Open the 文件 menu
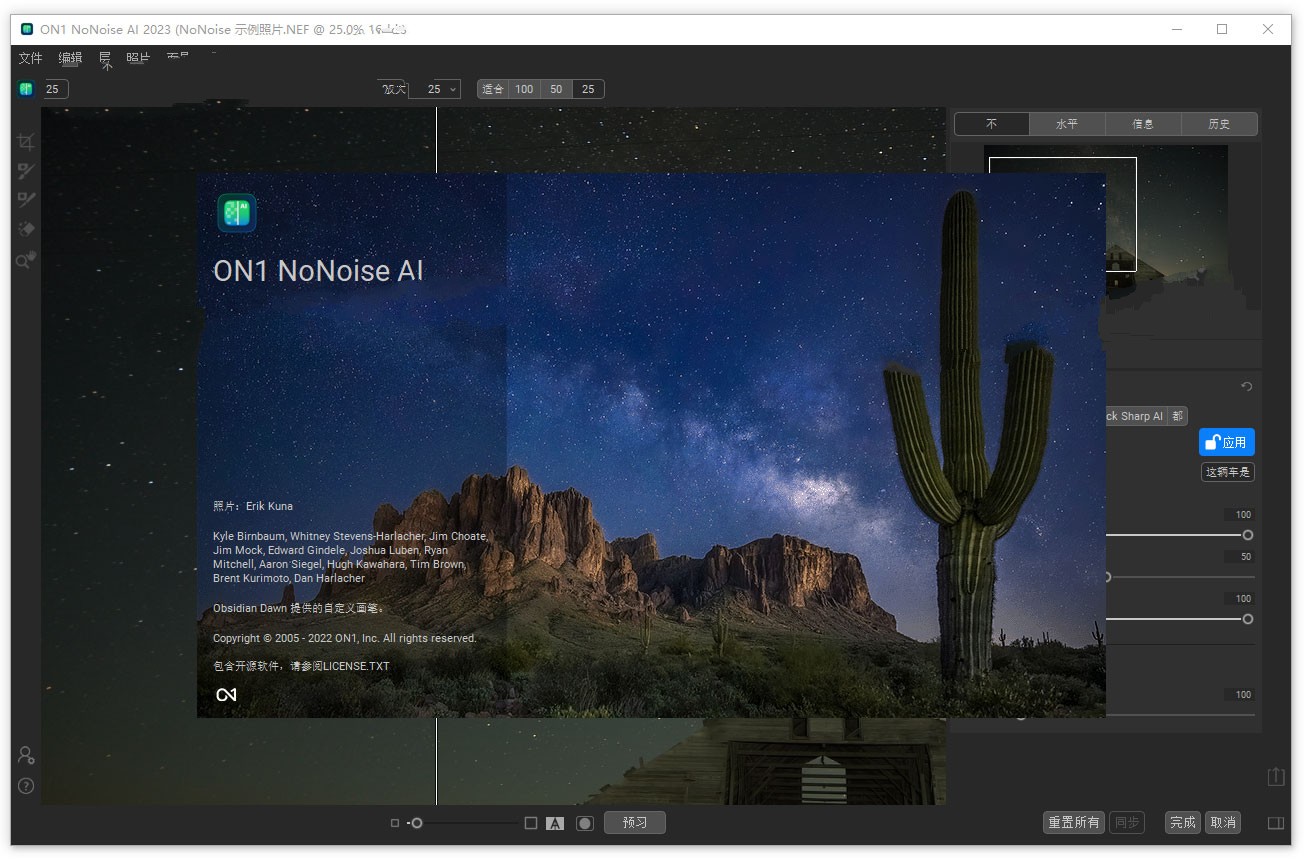The width and height of the screenshot is (1307, 861). click(31, 58)
